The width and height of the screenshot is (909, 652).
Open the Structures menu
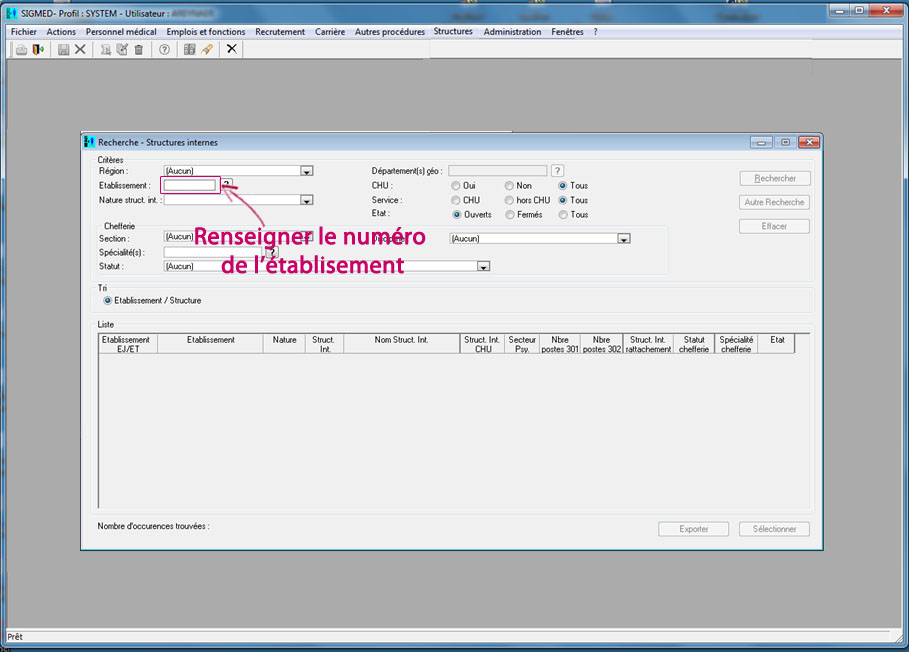pyautogui.click(x=453, y=31)
